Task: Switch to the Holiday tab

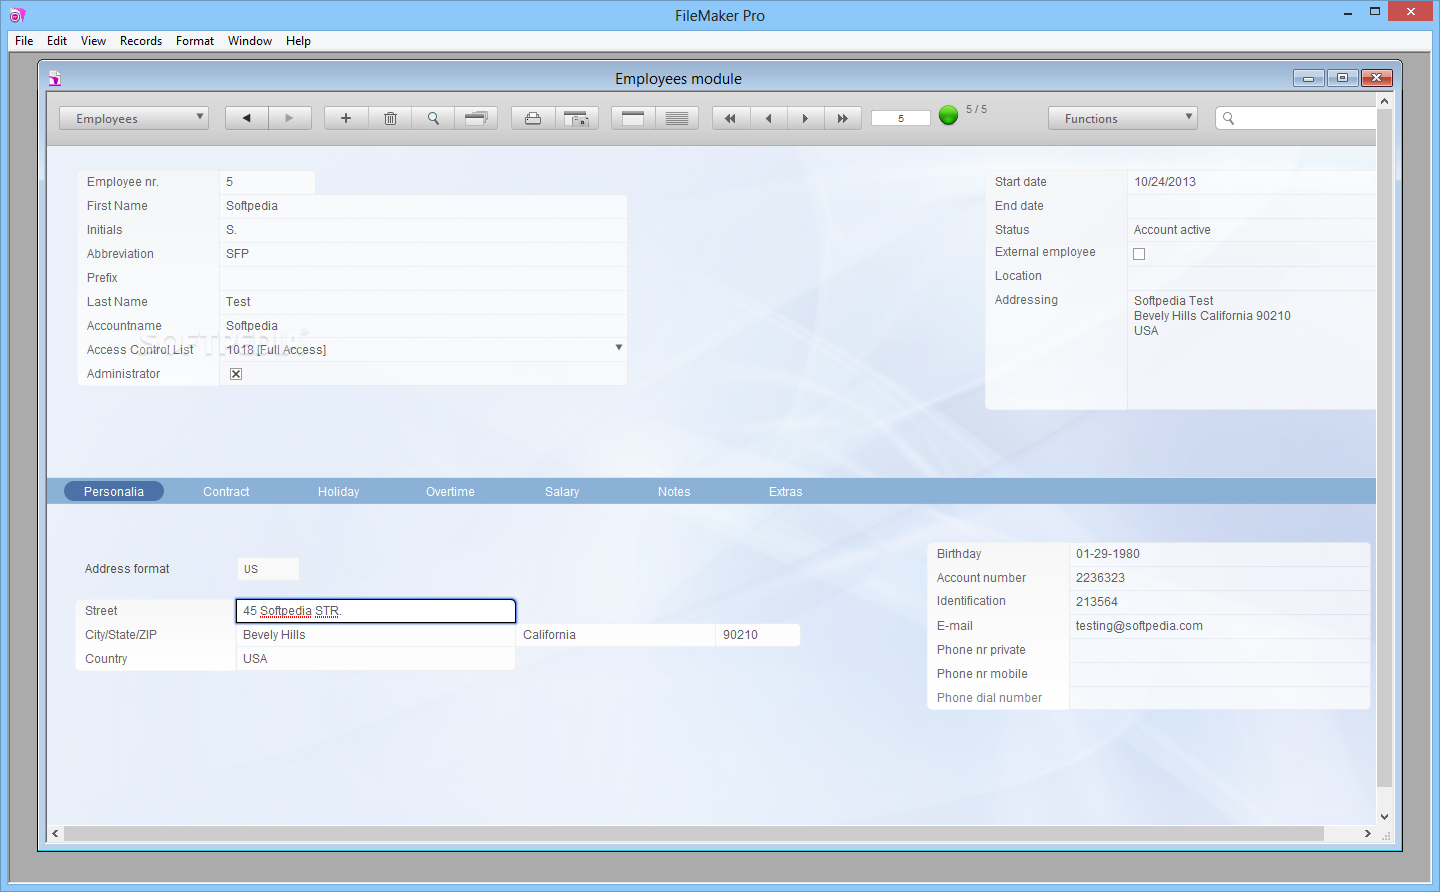Action: pos(338,491)
